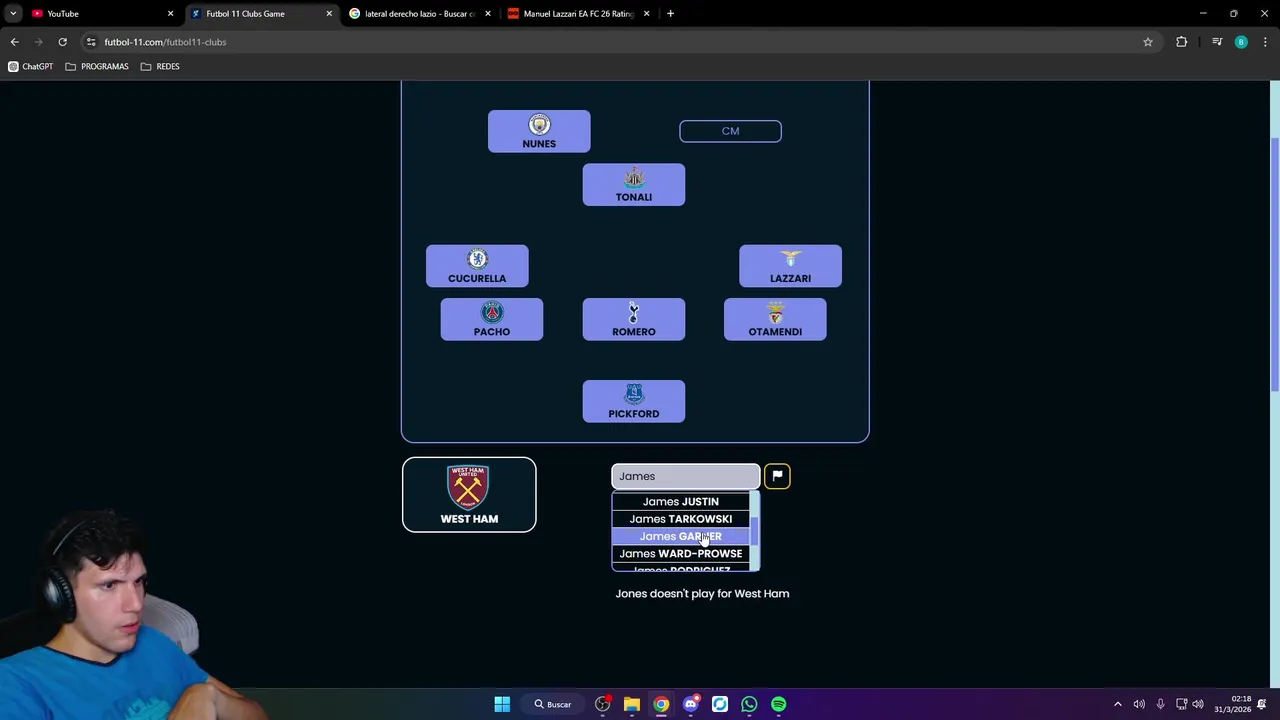Viewport: 1280px width, 720px height.
Task: Select the LAZZARI Lazio player card
Action: (790, 266)
